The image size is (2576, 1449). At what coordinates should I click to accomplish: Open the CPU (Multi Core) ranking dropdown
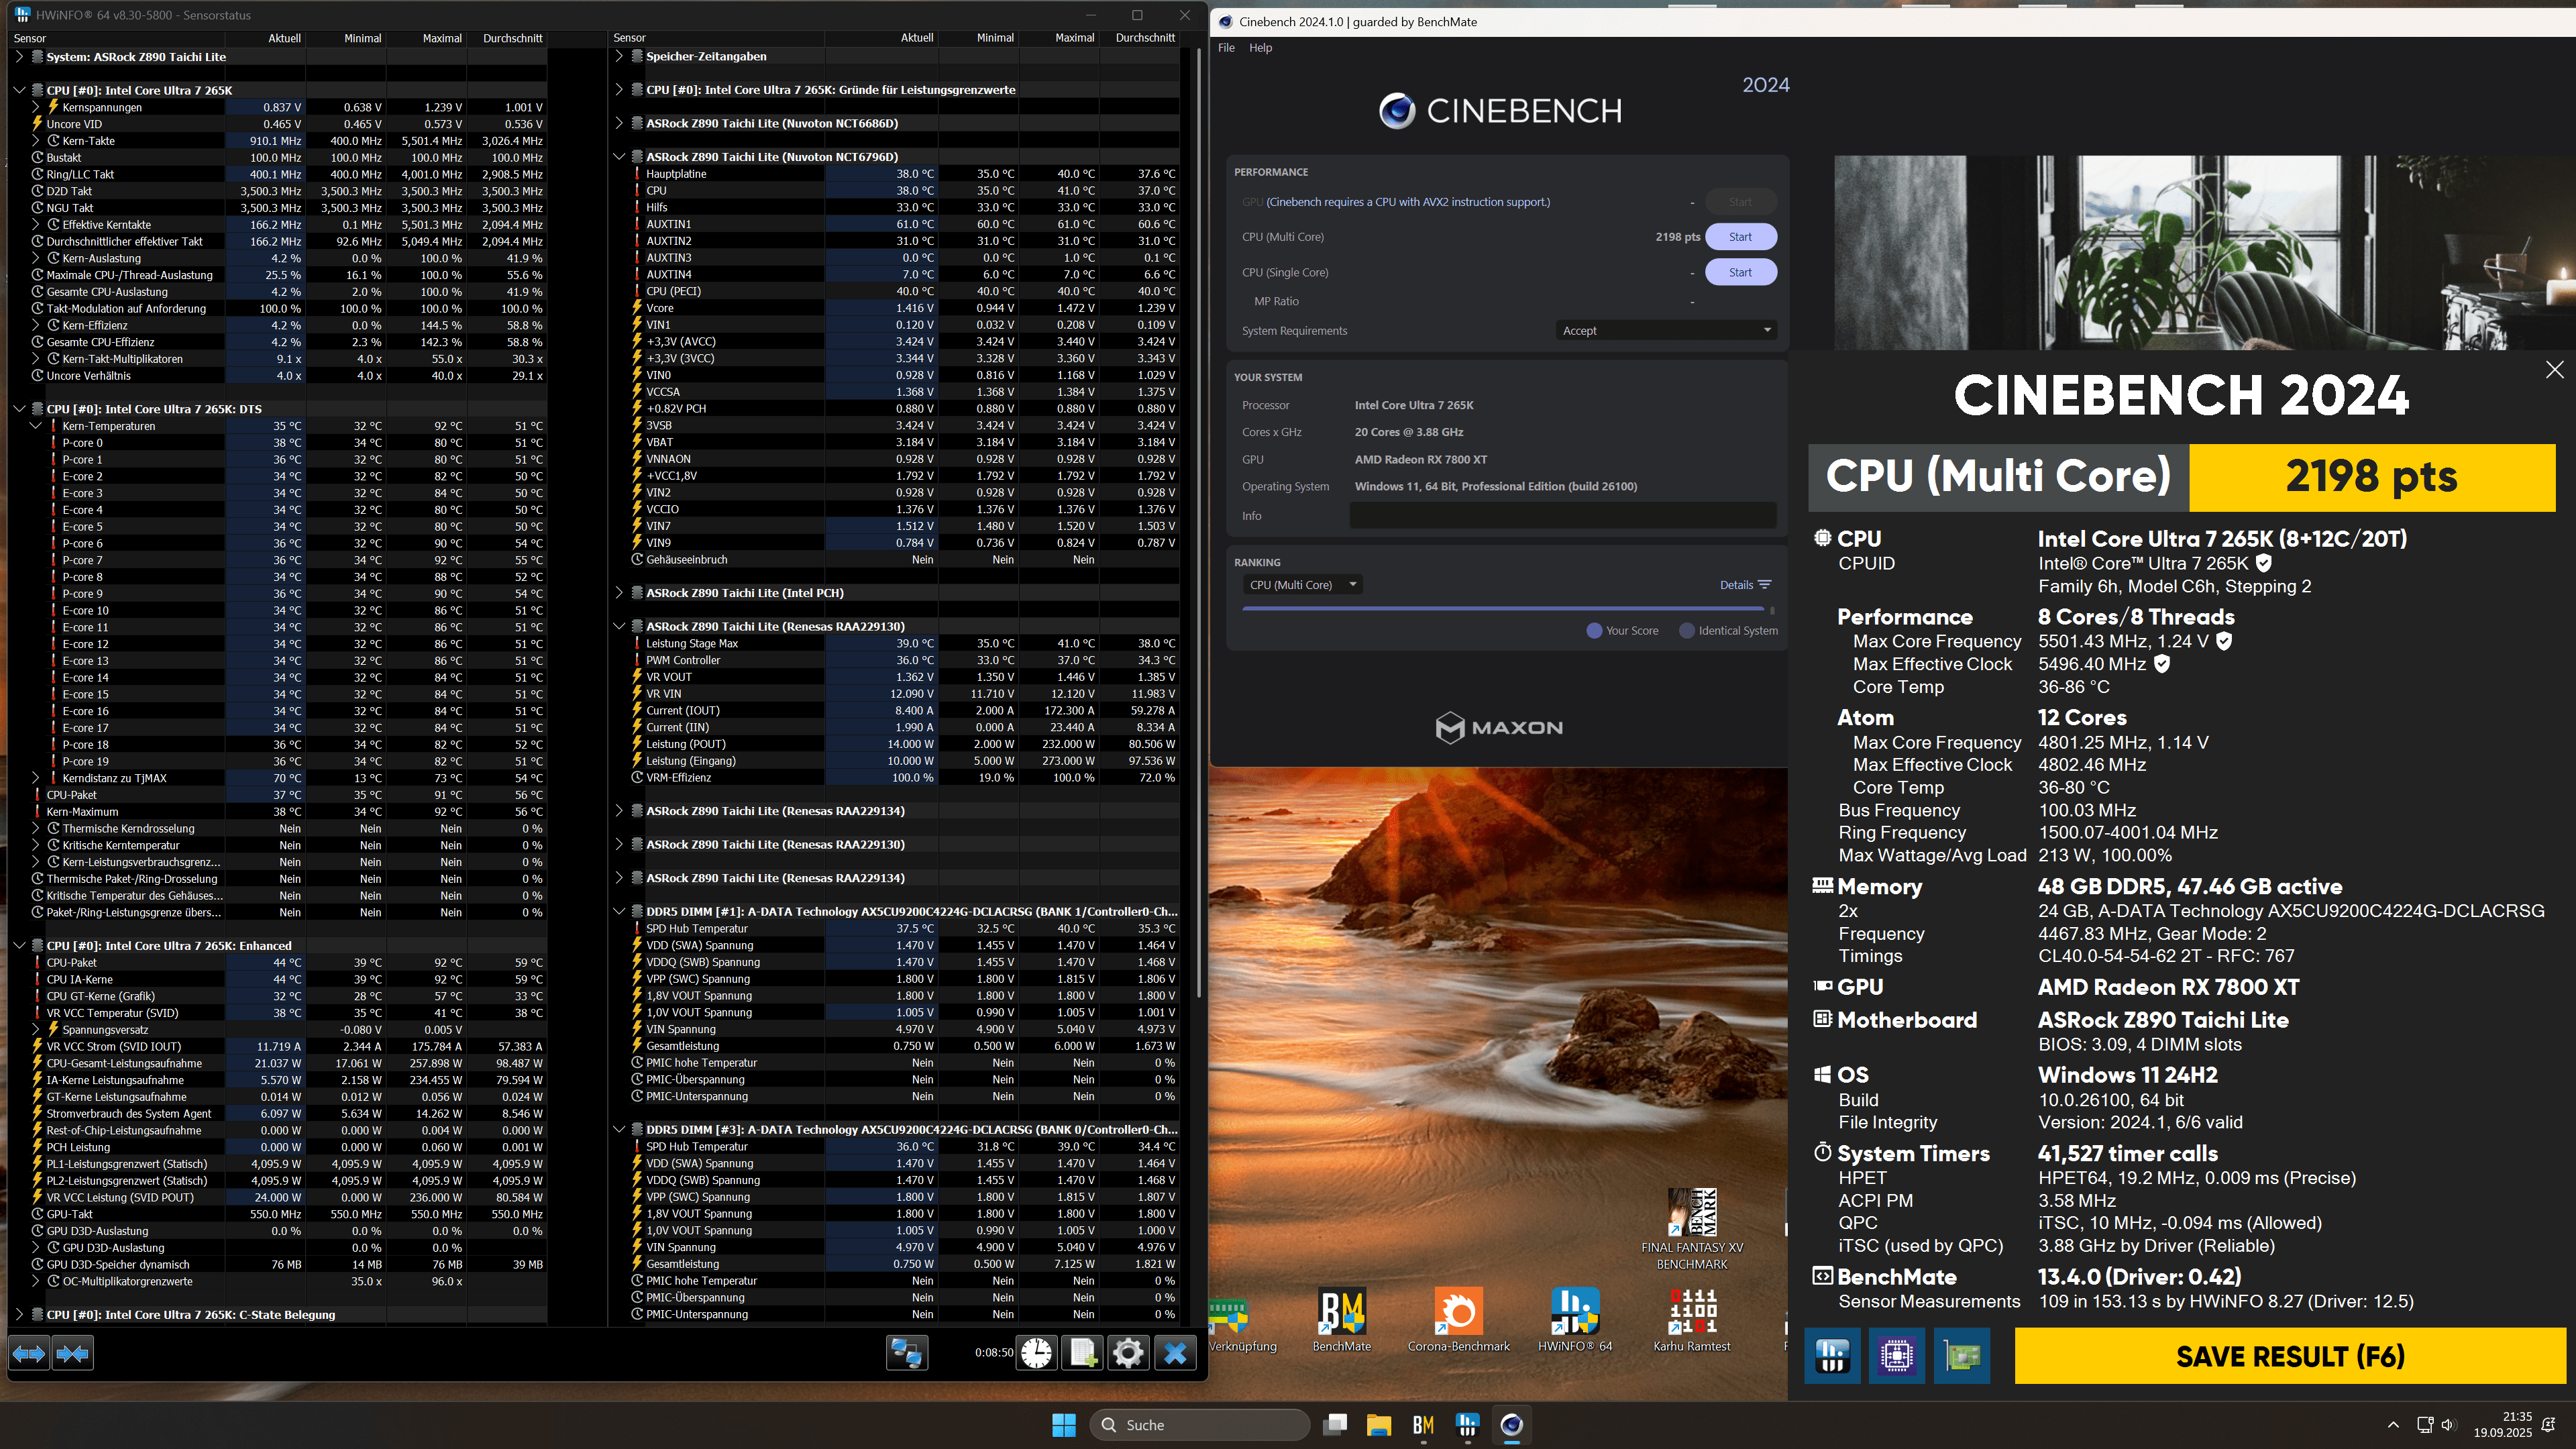(x=1302, y=585)
